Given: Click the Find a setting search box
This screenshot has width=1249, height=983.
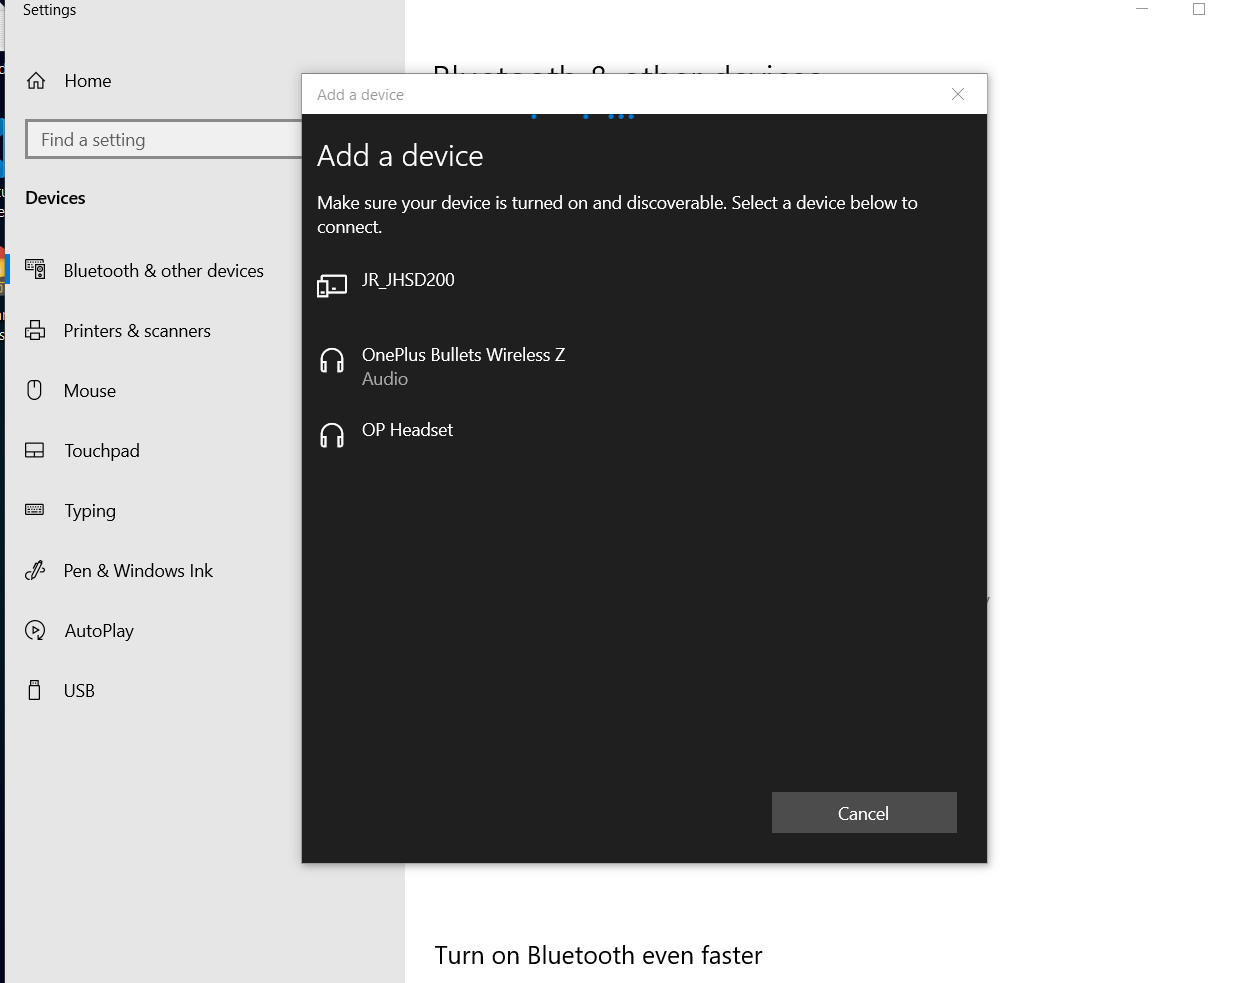Looking at the screenshot, I should [165, 139].
